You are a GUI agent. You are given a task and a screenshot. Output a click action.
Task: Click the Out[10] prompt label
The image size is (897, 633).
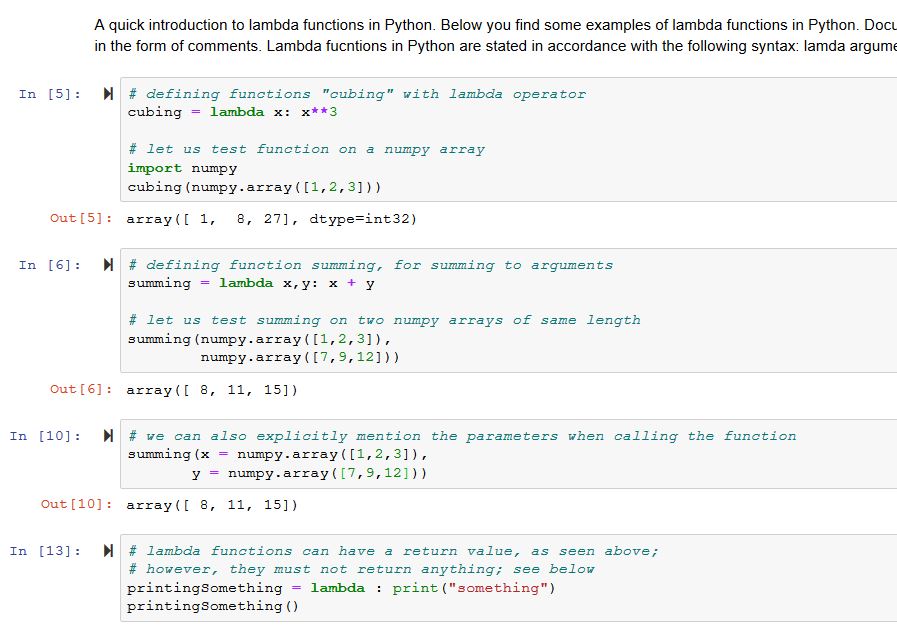point(77,505)
